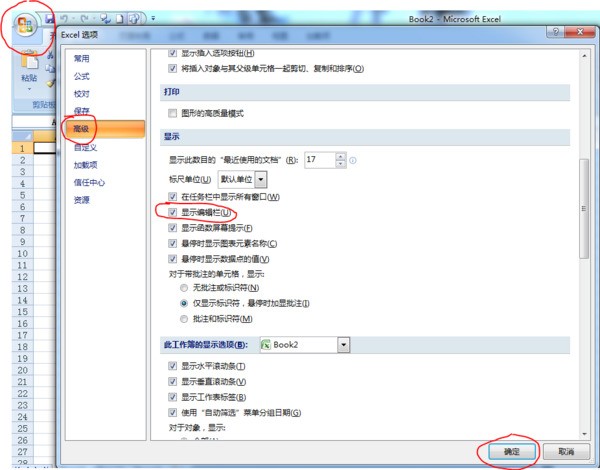The image size is (600, 470).
Task: Click the print preview icon in Quick Access Toolbar
Action: pyautogui.click(x=134, y=18)
